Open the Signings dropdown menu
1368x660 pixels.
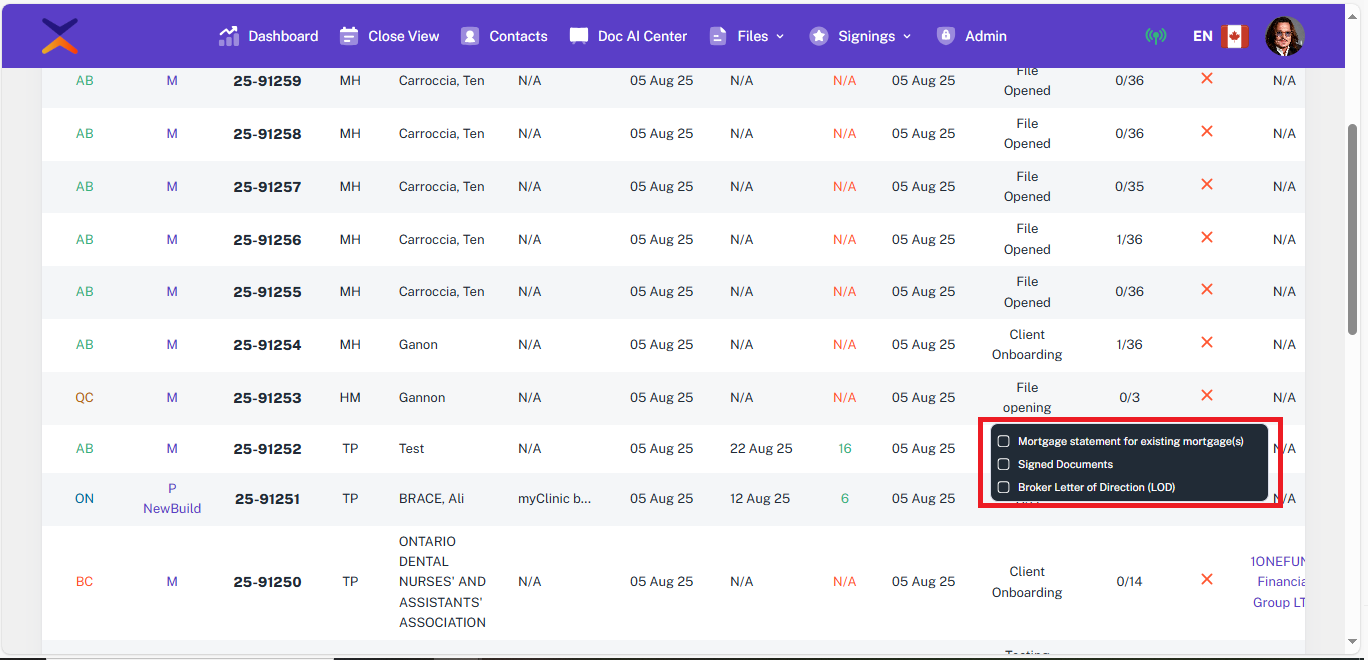point(861,36)
